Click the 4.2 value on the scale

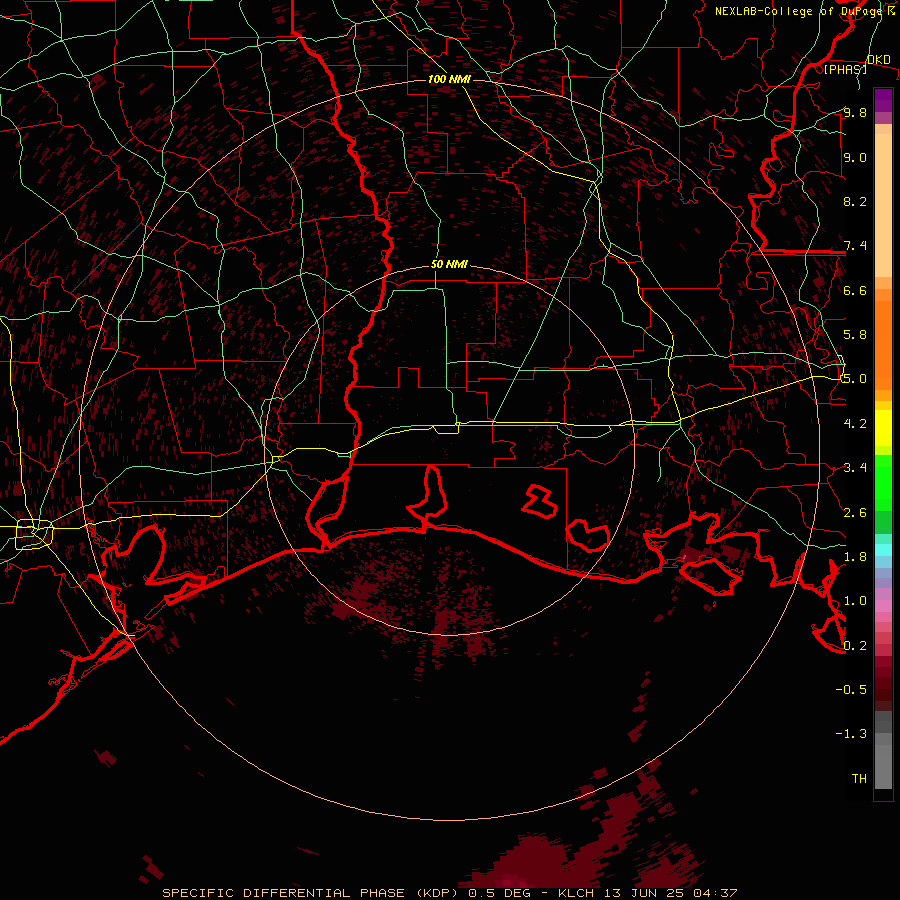[x=855, y=424]
